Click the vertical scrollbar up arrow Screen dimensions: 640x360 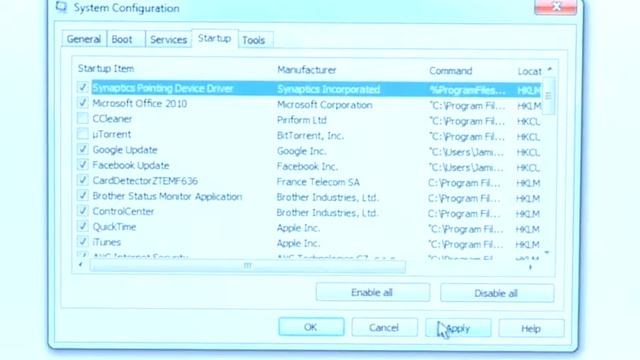[549, 70]
